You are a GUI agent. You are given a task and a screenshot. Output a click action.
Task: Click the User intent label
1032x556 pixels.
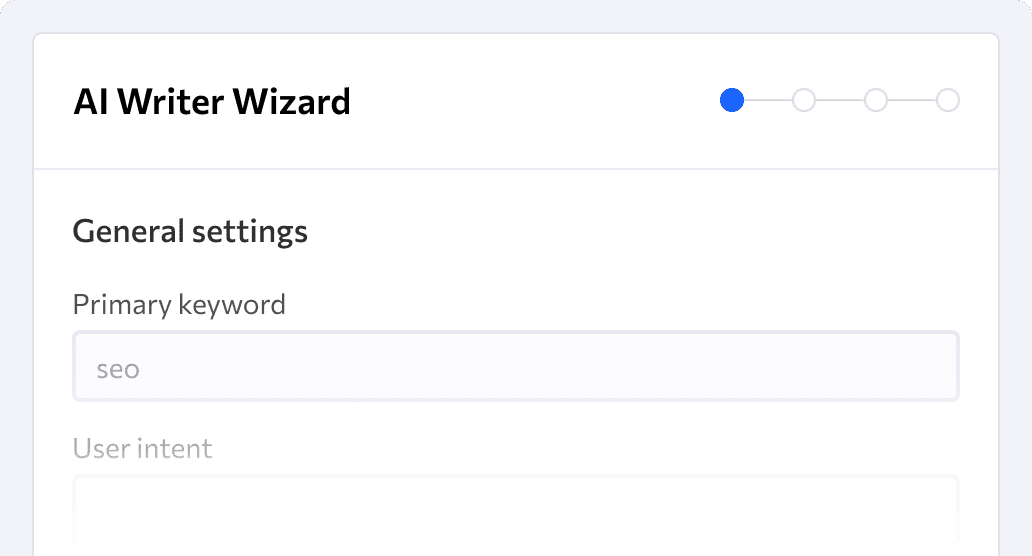coord(142,449)
